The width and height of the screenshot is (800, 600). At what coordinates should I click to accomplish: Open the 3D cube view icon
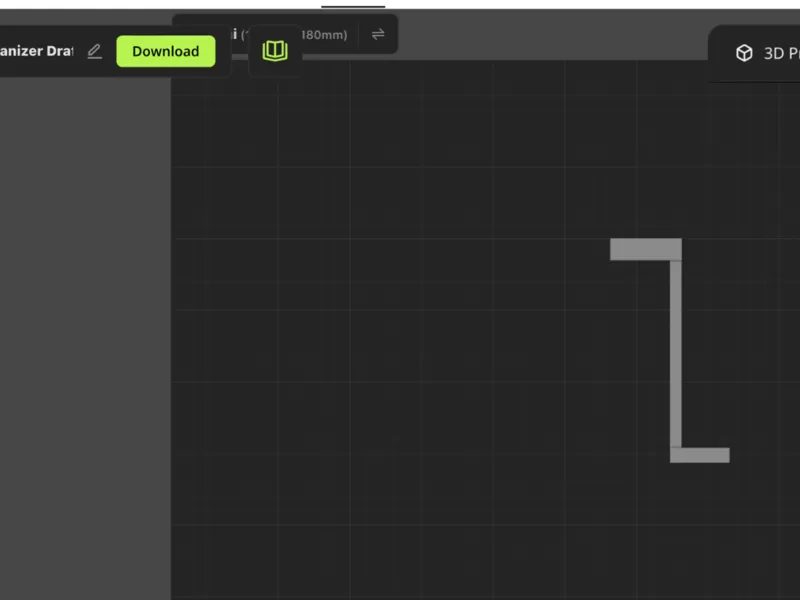coord(744,53)
